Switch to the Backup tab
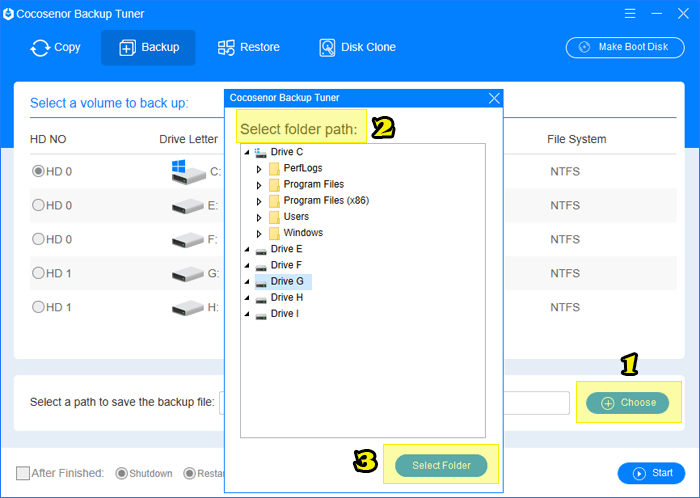700x498 pixels. 148,47
